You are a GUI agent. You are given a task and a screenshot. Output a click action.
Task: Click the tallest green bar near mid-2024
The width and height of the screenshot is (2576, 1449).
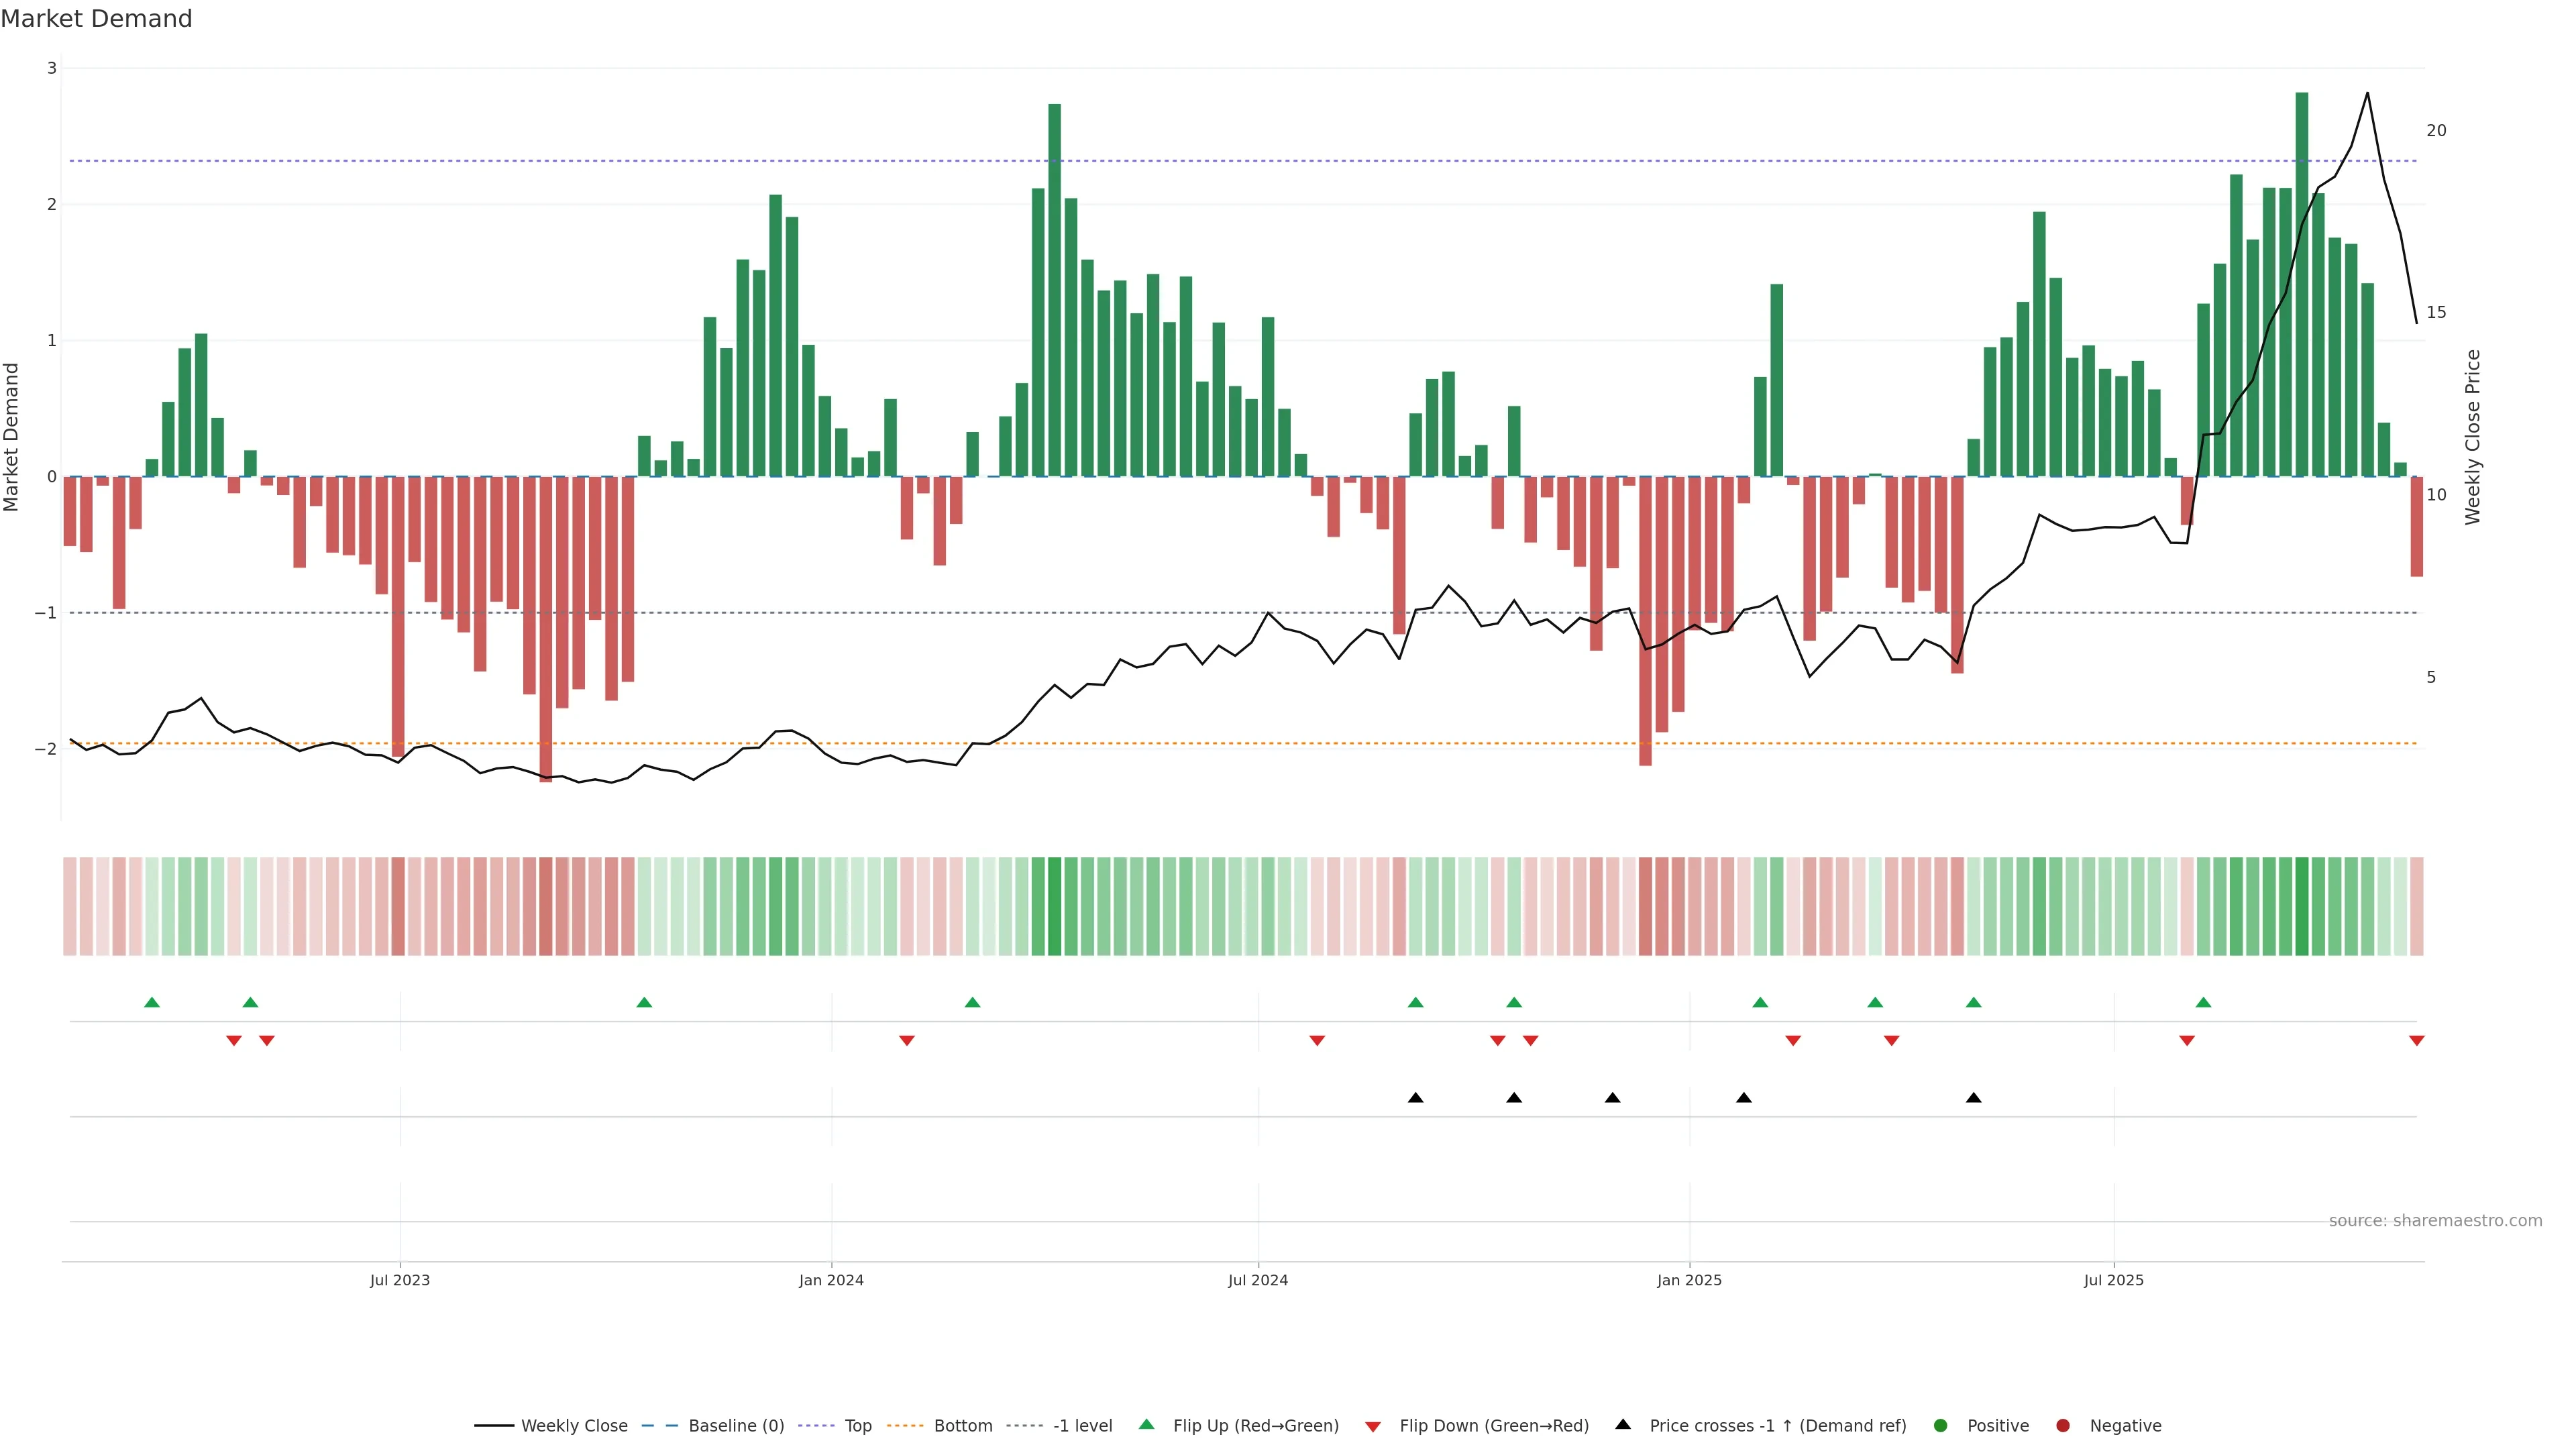[1054, 290]
